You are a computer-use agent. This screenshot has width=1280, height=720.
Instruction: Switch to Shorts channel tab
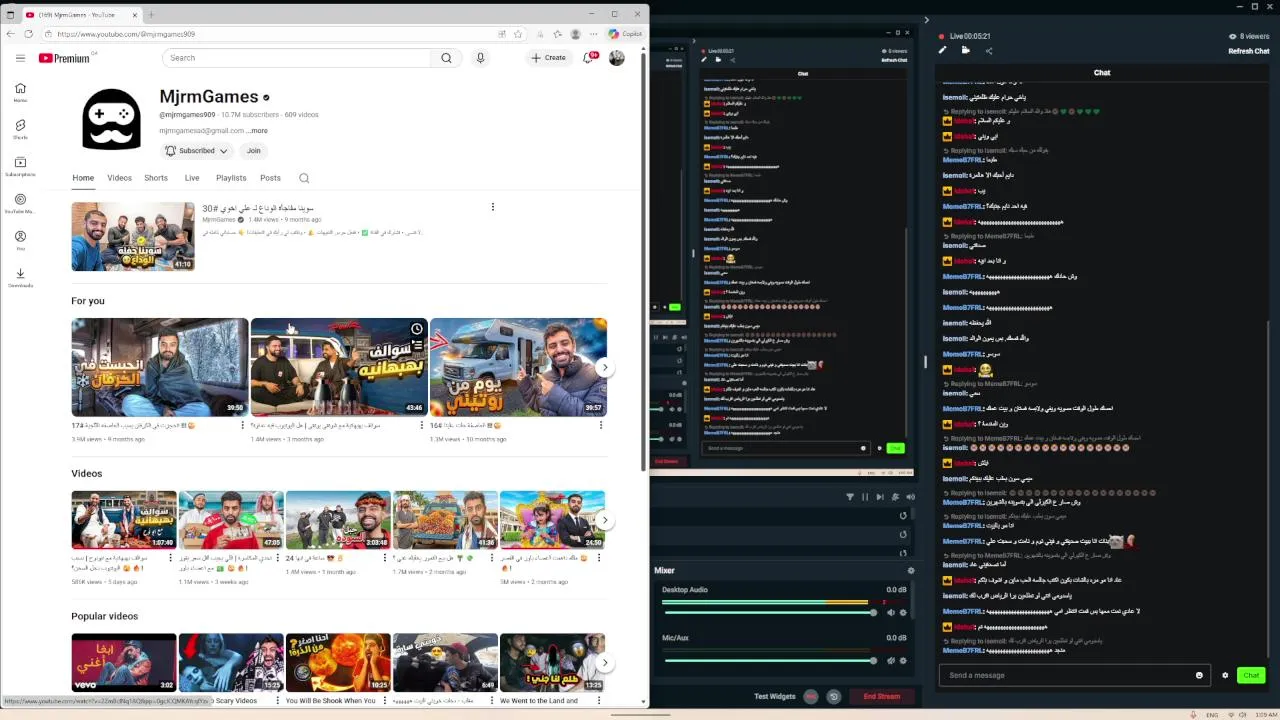[156, 178]
